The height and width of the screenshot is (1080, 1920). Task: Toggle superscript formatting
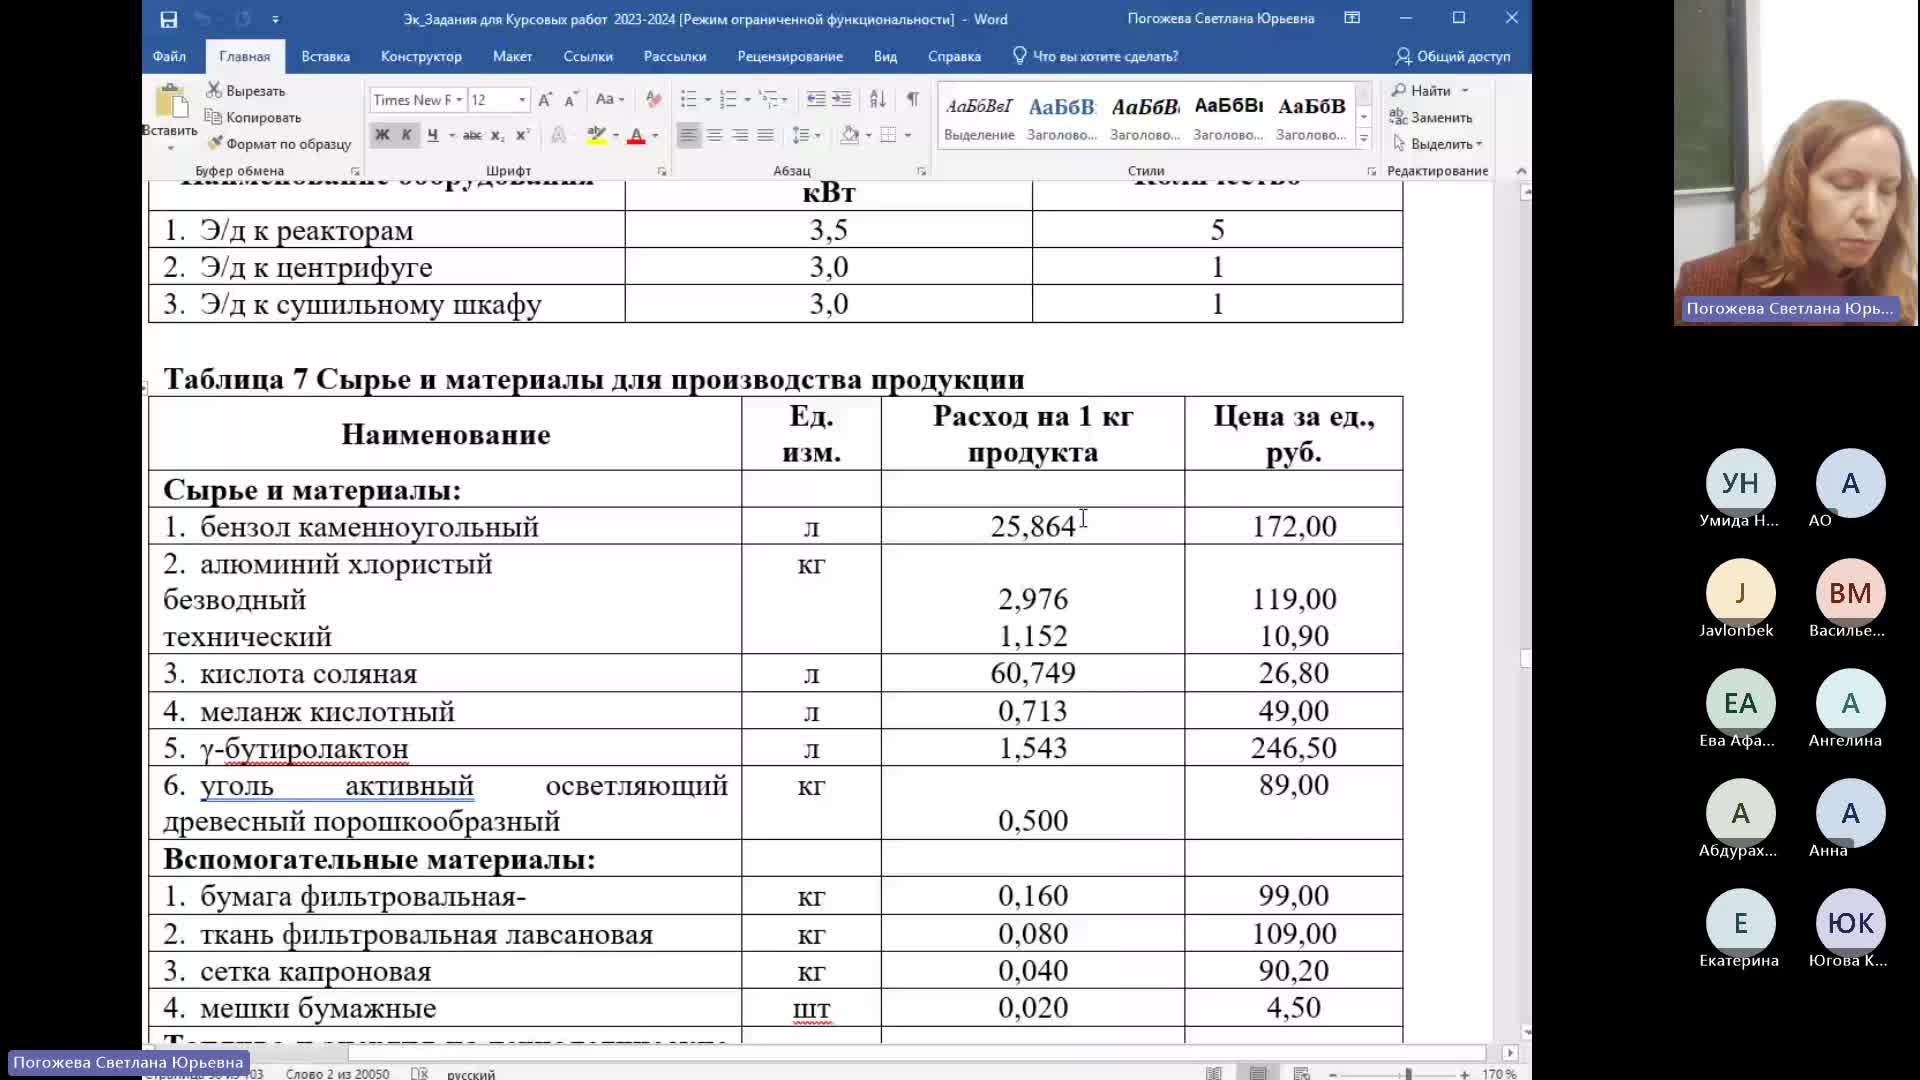[x=522, y=135]
